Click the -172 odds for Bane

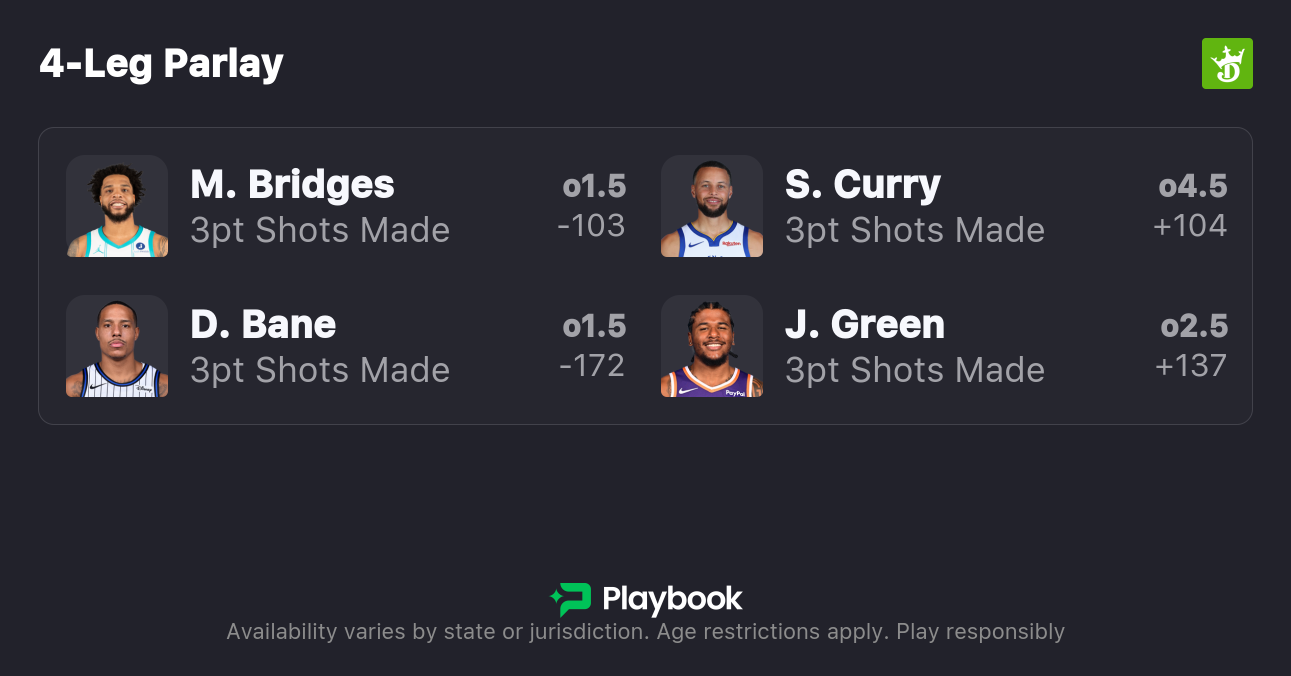[x=591, y=366]
